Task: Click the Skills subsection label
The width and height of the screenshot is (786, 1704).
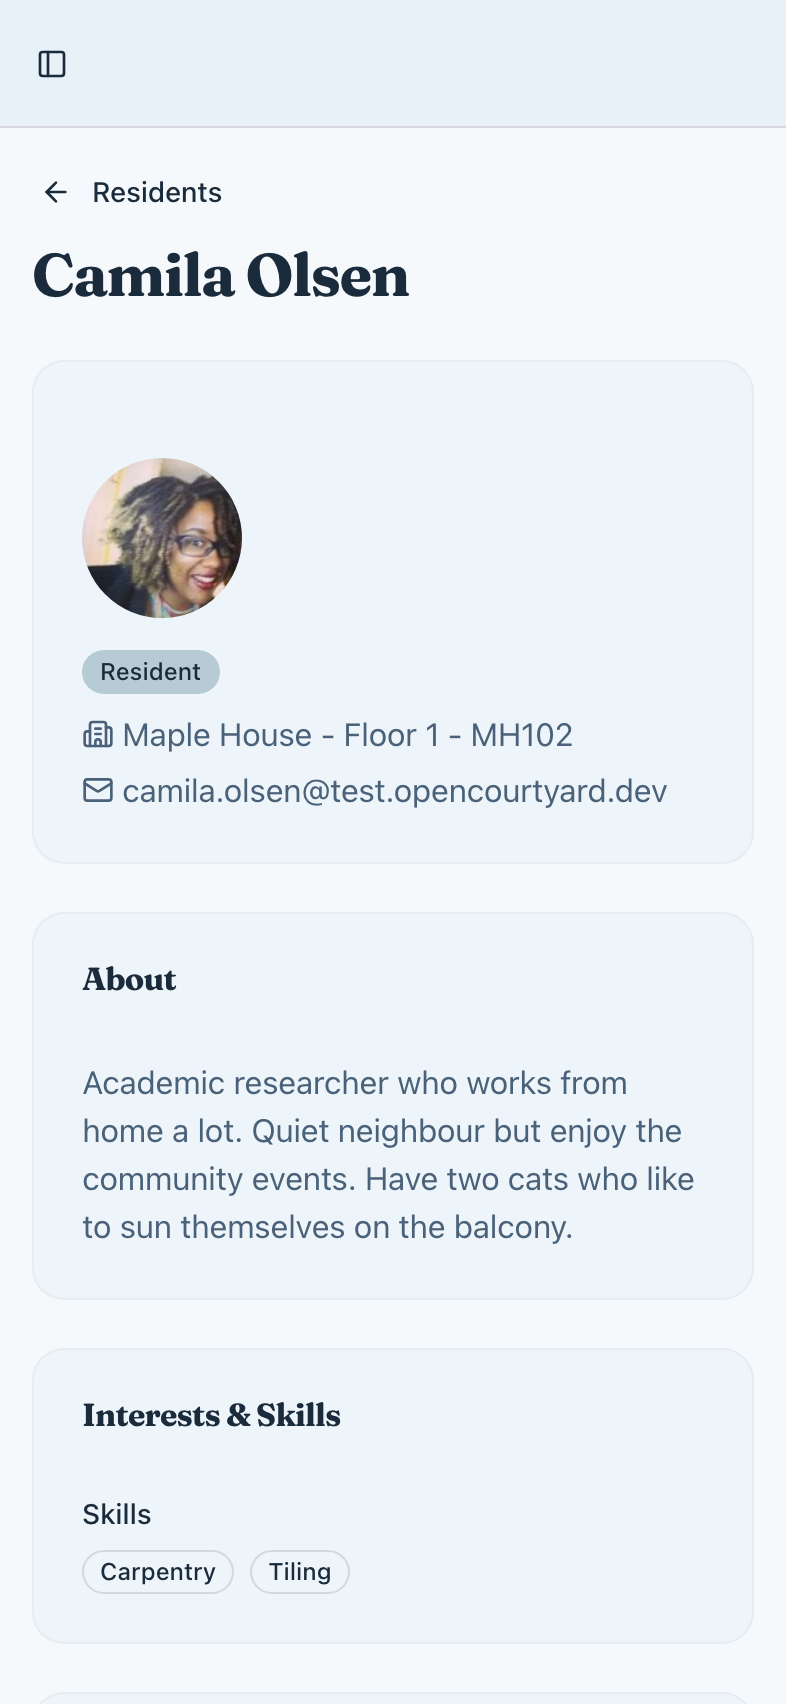Action: (x=117, y=1514)
